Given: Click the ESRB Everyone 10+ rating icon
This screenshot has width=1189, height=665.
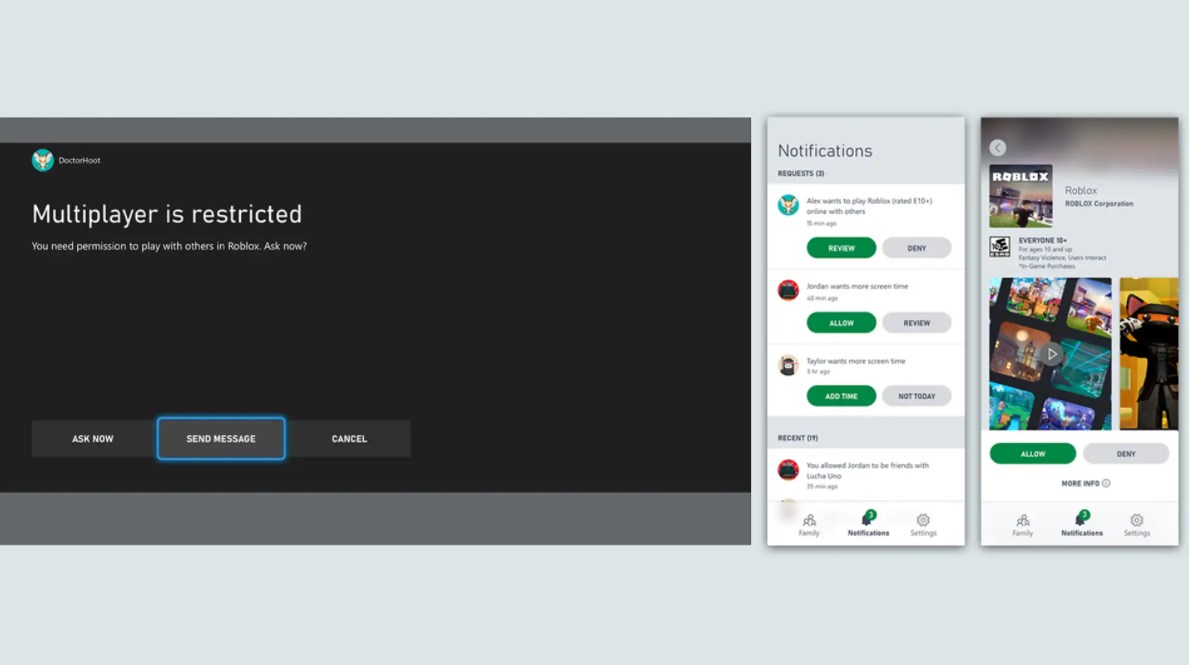Looking at the screenshot, I should (x=999, y=246).
